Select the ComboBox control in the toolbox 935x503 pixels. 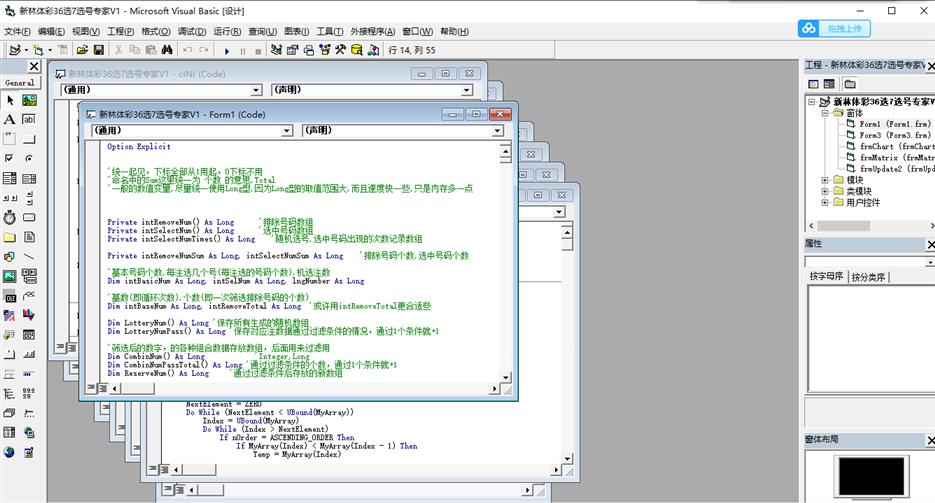tap(10, 178)
